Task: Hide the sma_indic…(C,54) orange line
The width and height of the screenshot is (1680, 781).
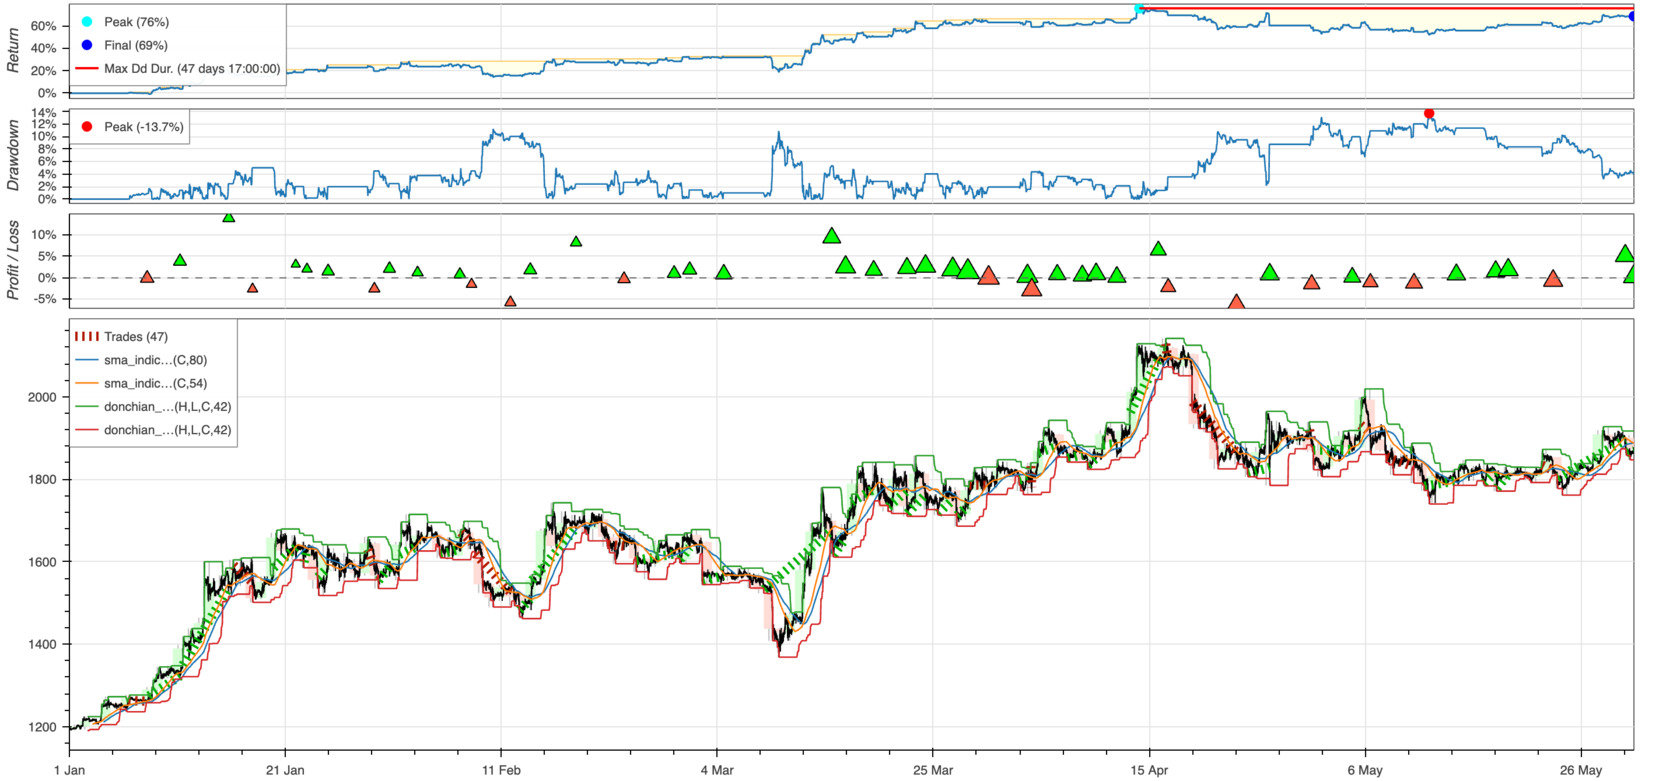Action: 155,383
